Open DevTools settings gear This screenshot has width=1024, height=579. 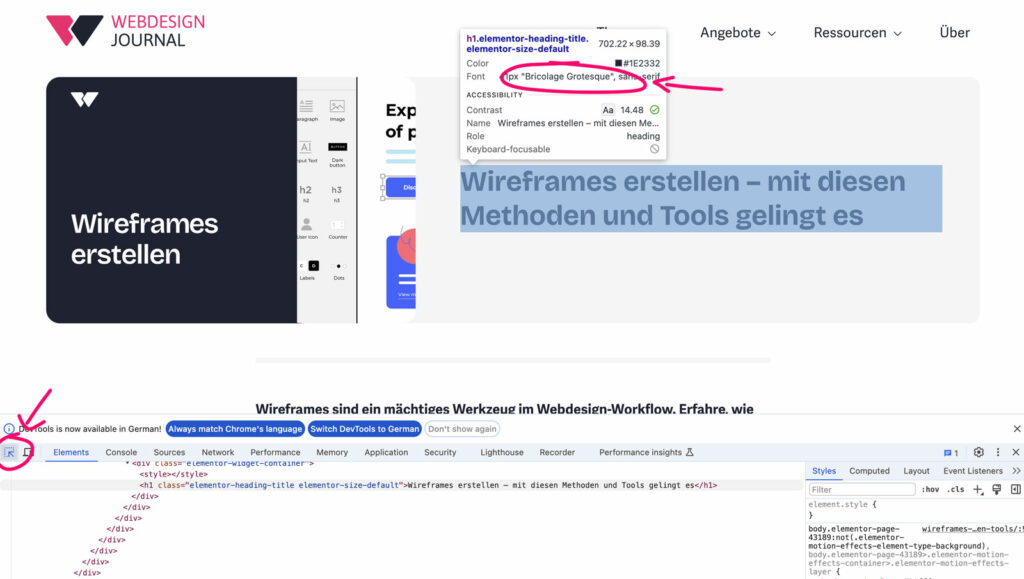click(x=977, y=452)
